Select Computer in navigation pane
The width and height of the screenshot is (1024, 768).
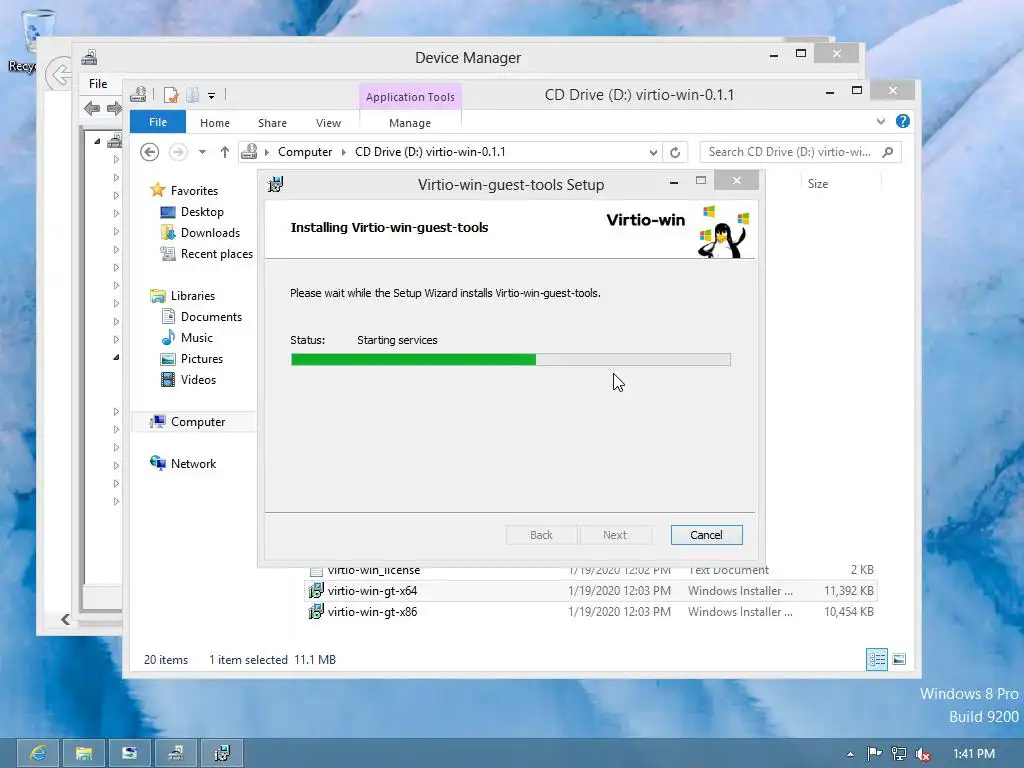click(195, 422)
